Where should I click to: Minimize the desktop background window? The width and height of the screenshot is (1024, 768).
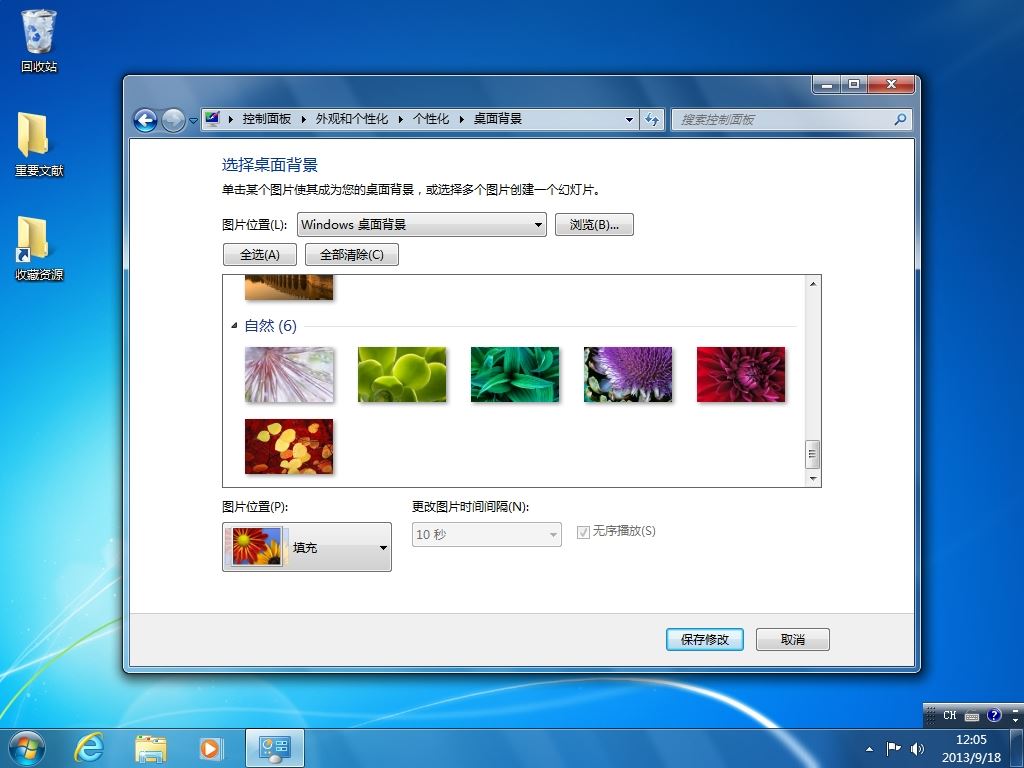pyautogui.click(x=827, y=84)
